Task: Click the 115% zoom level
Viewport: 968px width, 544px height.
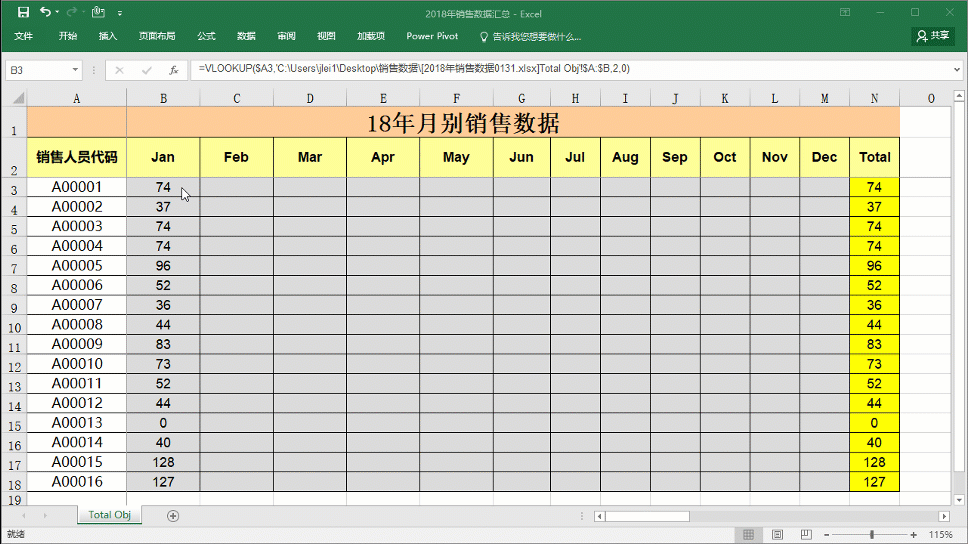Action: (940, 535)
